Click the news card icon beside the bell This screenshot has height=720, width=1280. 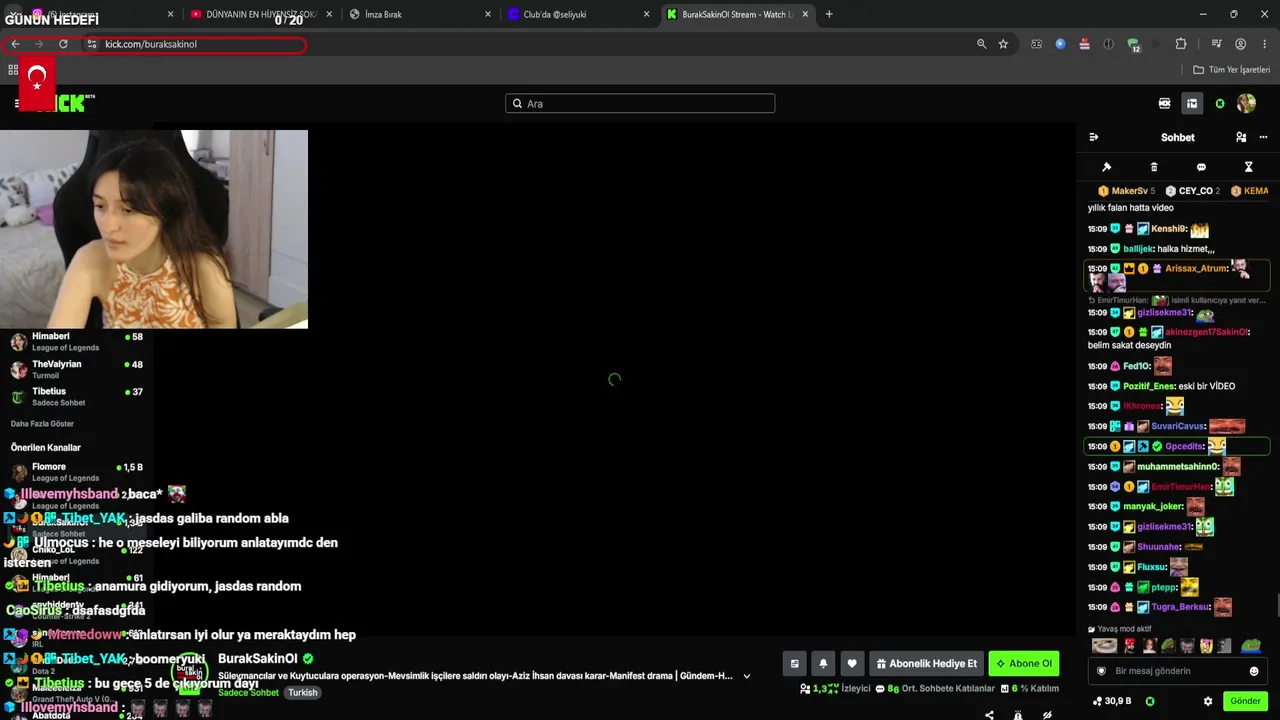coord(795,663)
